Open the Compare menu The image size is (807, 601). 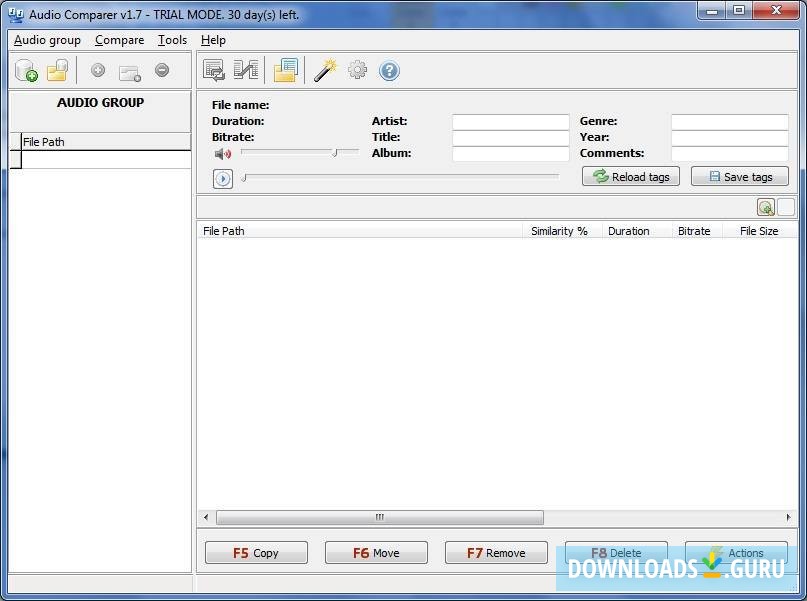[x=119, y=40]
